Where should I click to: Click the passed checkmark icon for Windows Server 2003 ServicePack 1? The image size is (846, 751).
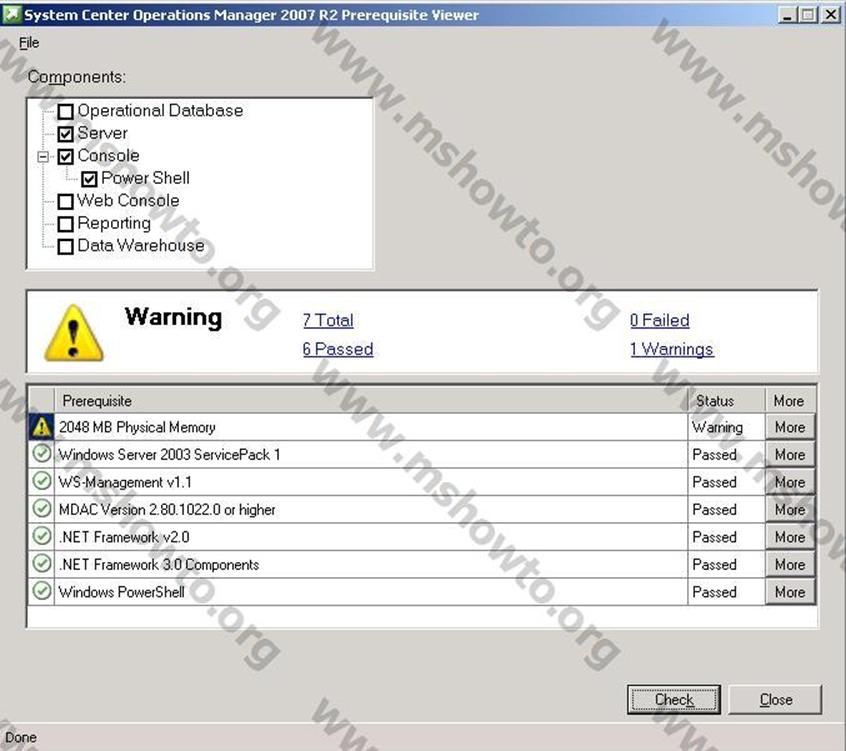click(x=42, y=454)
